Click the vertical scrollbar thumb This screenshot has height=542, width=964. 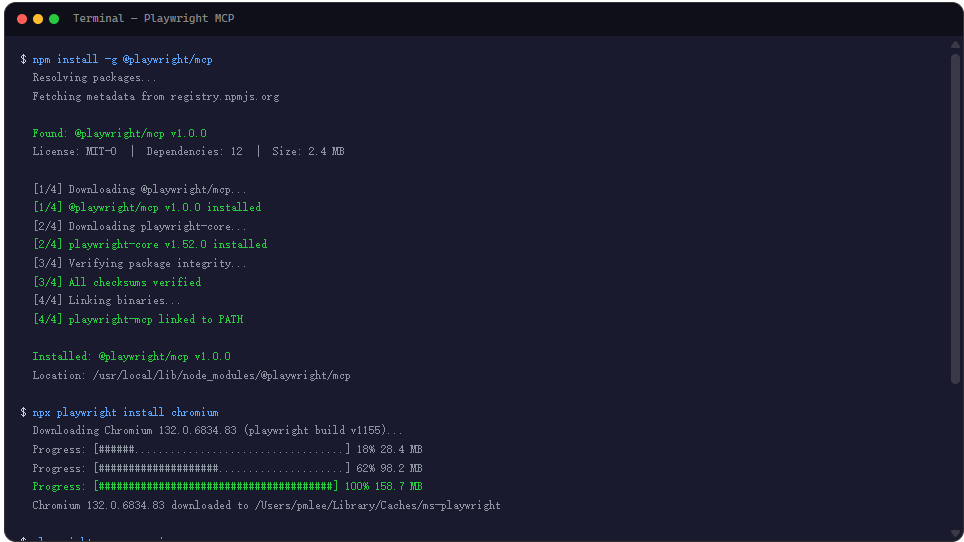(955, 219)
